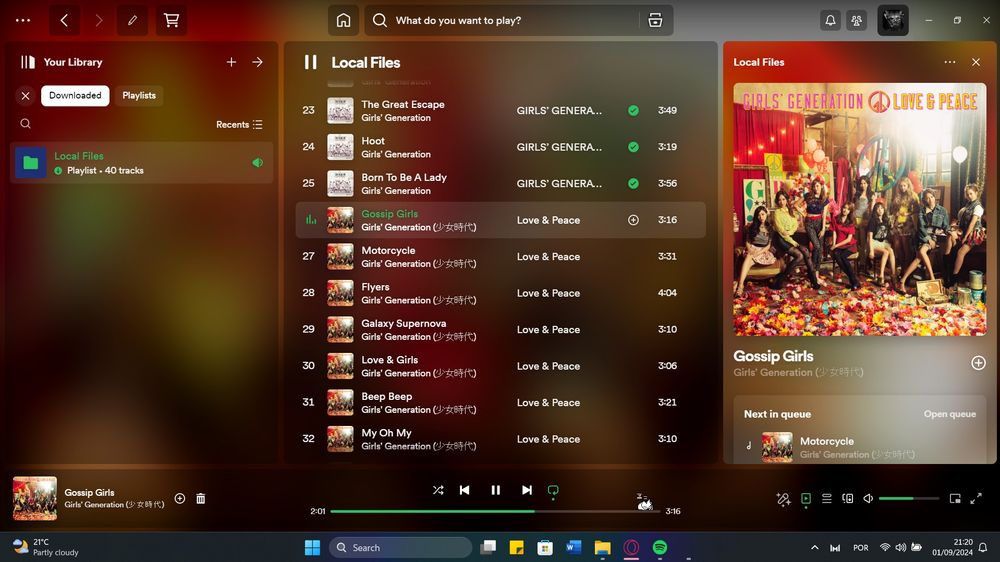Click the Love & Peace album cover art

[x=860, y=209]
